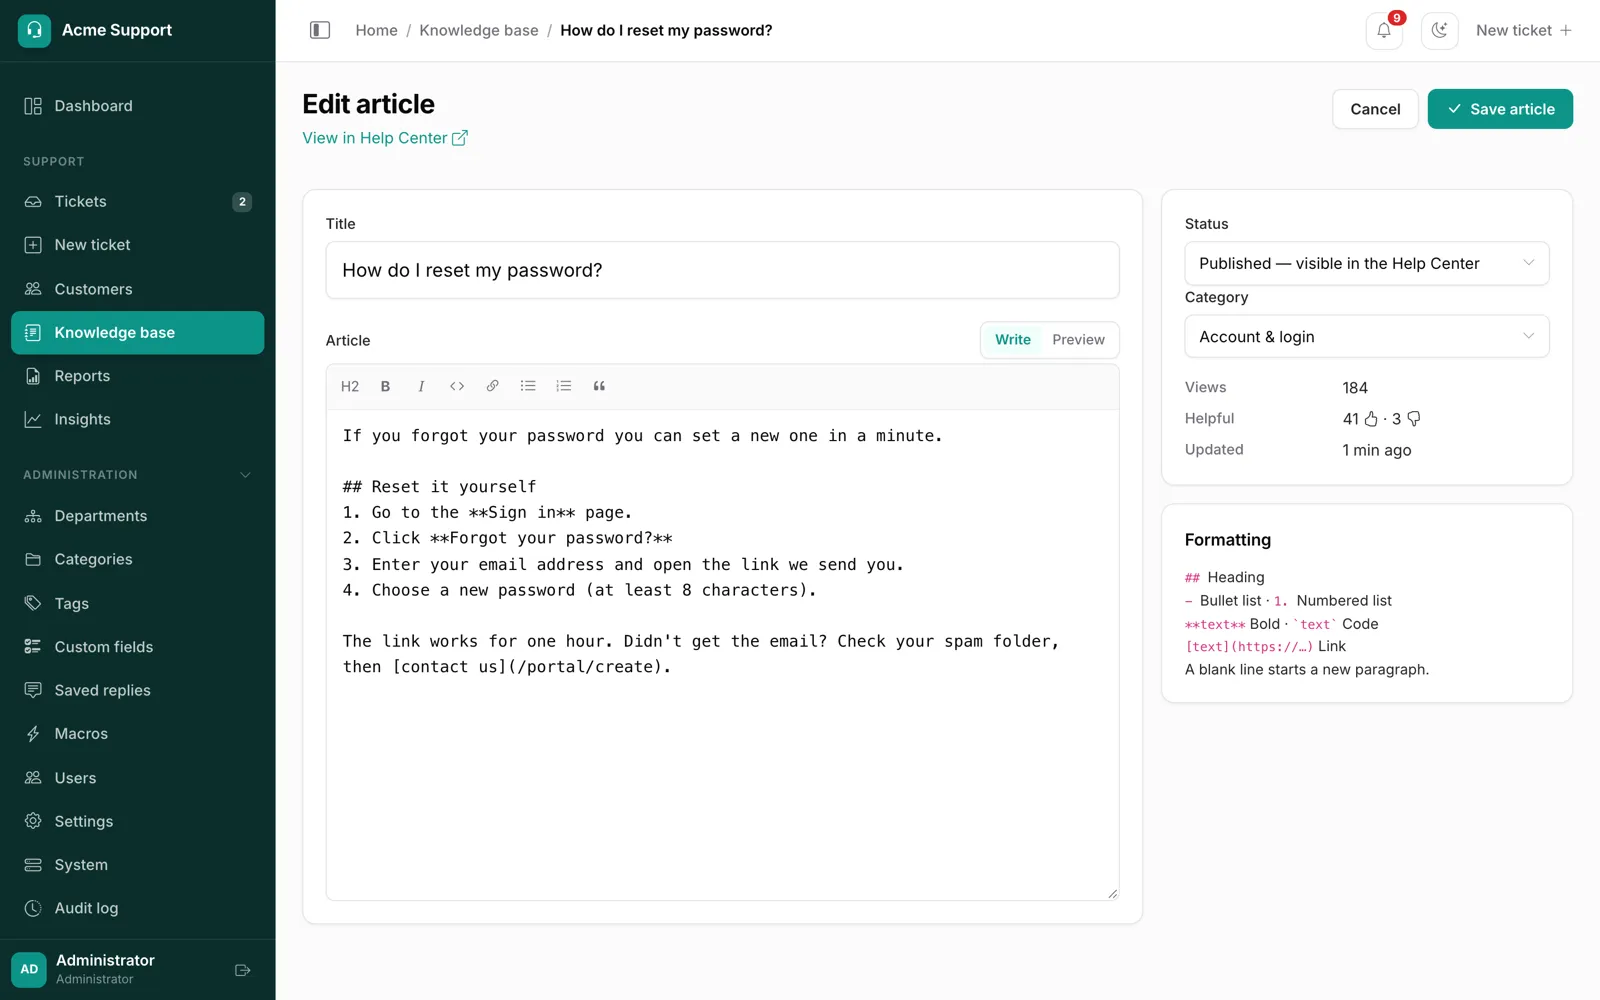Open Saved replies page

(x=138, y=690)
